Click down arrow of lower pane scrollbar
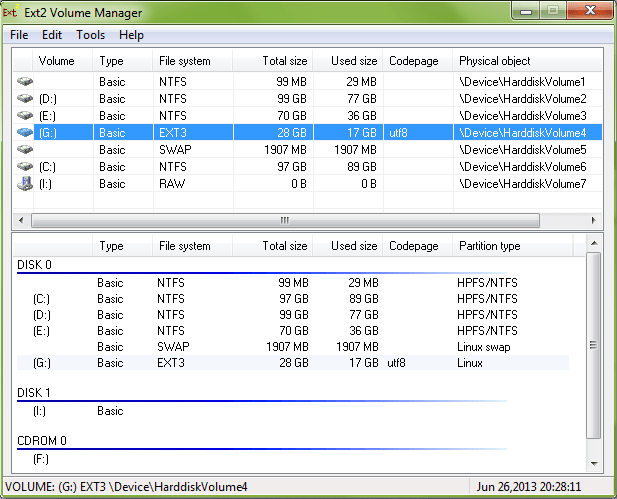 594,464
